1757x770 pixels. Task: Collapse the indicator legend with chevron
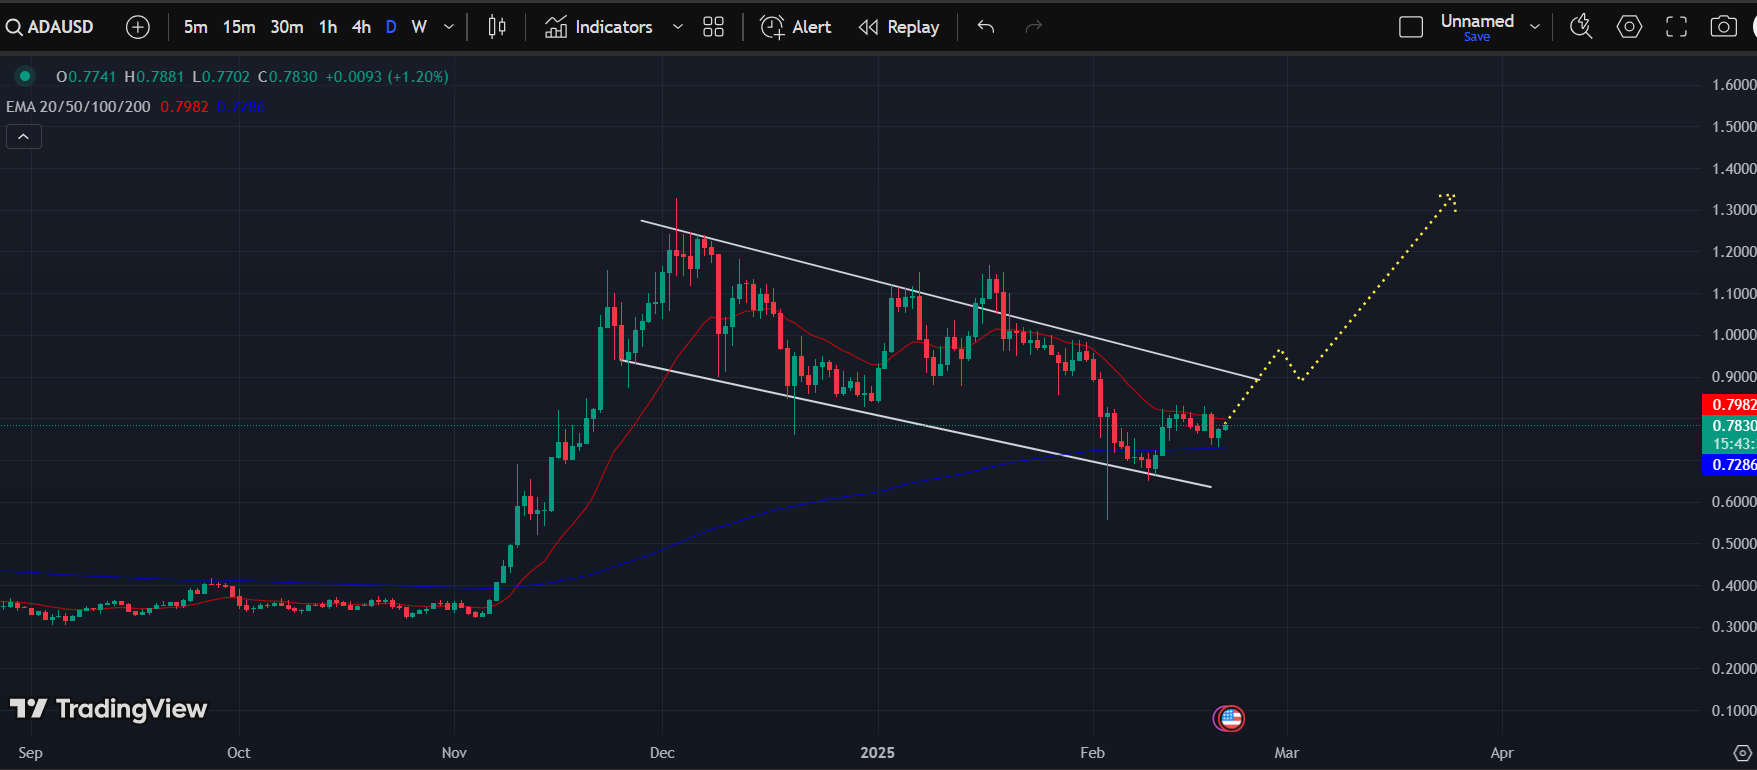[x=24, y=136]
